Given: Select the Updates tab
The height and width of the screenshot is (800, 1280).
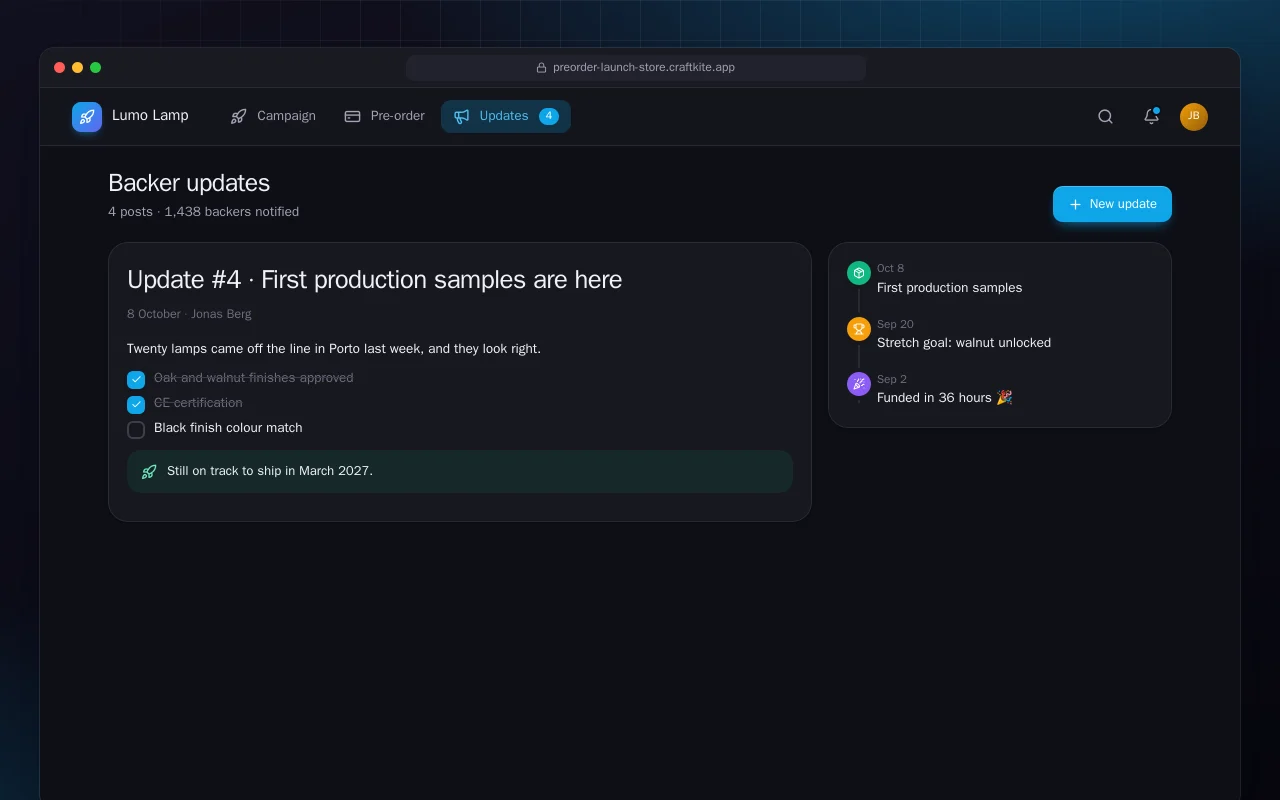Looking at the screenshot, I should (x=506, y=116).
